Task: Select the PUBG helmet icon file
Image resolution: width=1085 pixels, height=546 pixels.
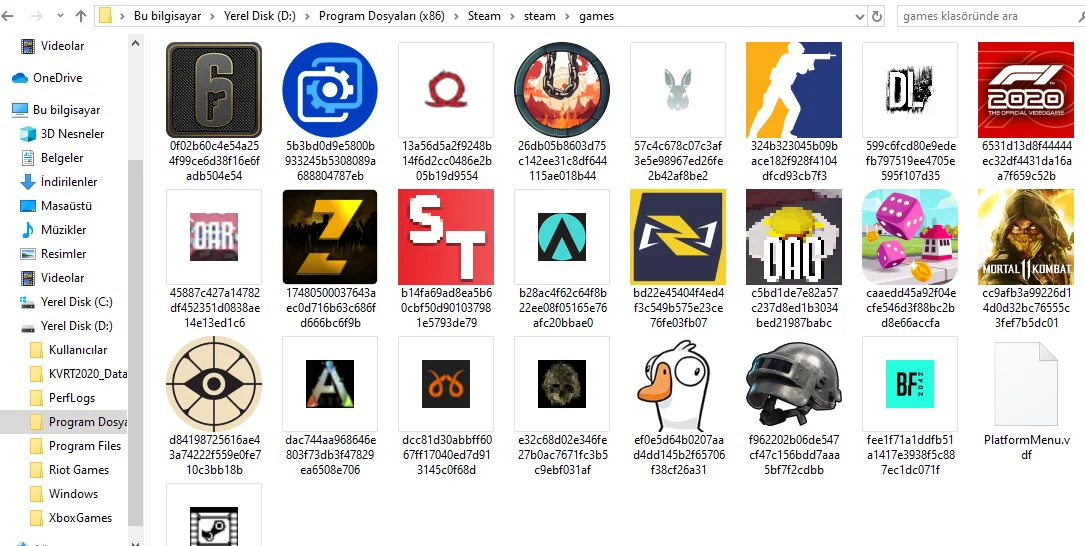Action: click(794, 384)
